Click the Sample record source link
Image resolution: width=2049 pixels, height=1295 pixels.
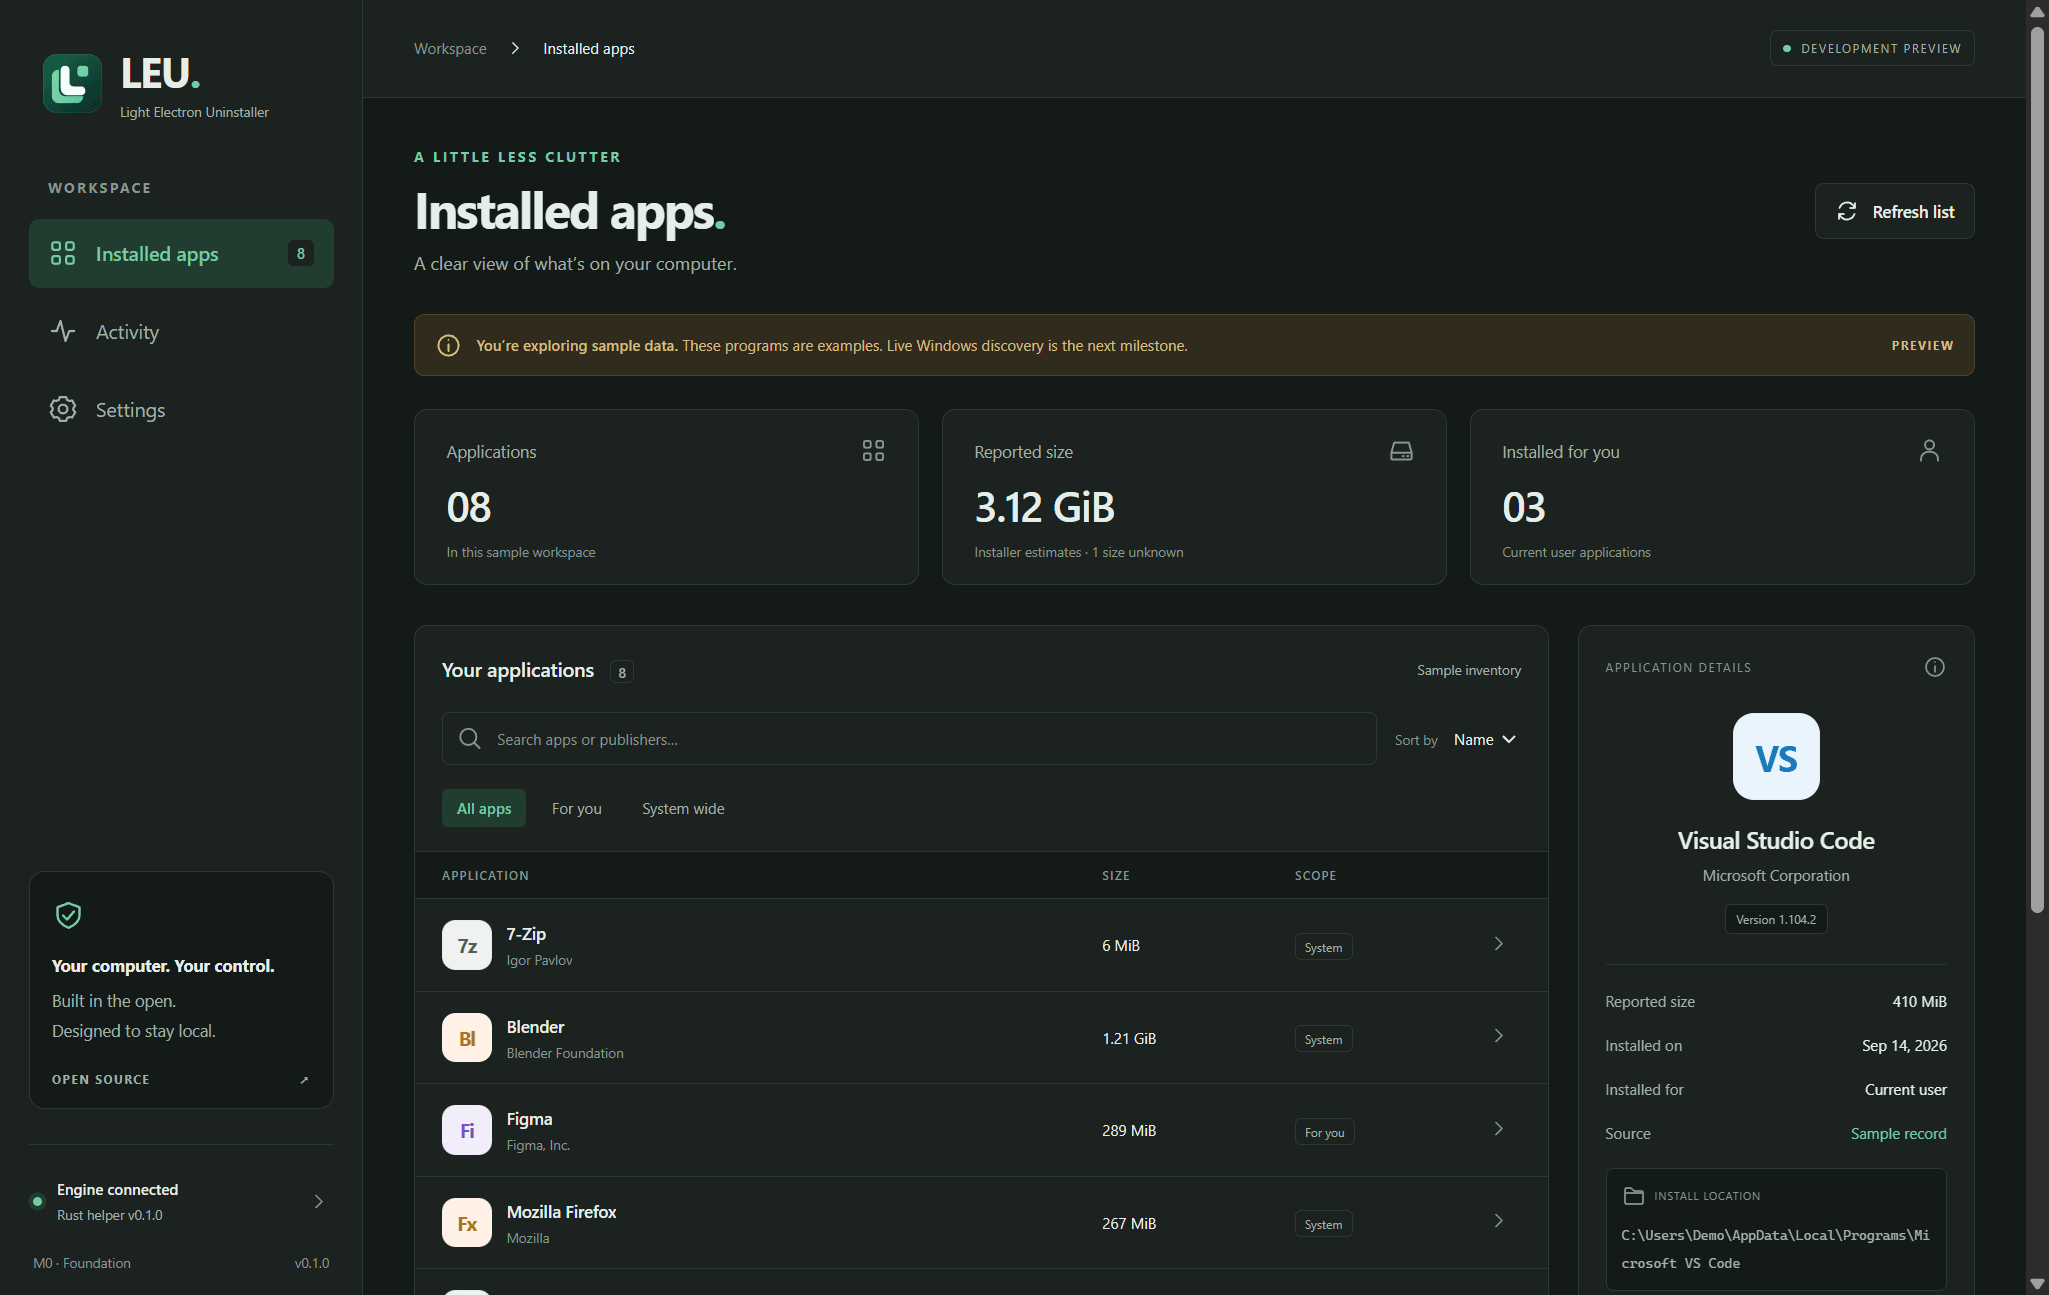1898,1133
